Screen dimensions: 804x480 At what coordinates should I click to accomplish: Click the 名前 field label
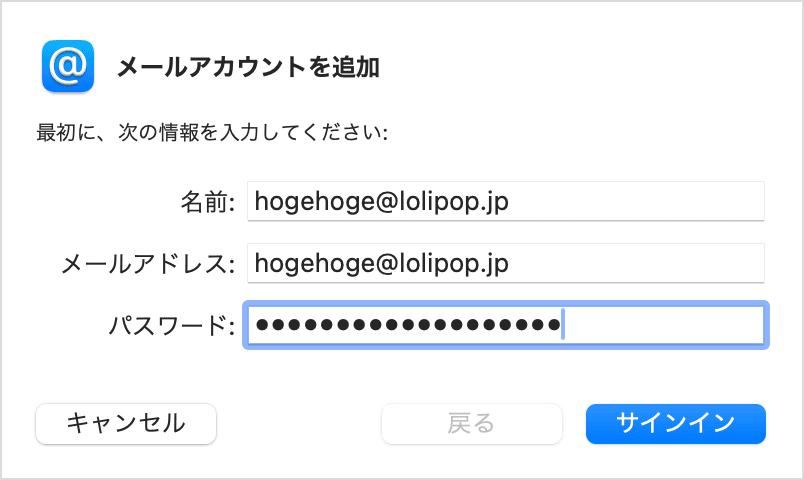coord(207,202)
